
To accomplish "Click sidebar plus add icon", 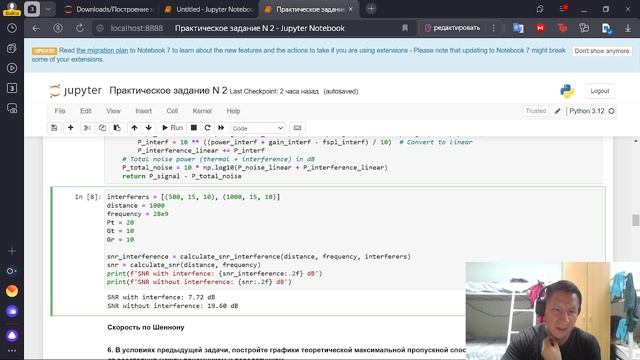I will 12,251.
